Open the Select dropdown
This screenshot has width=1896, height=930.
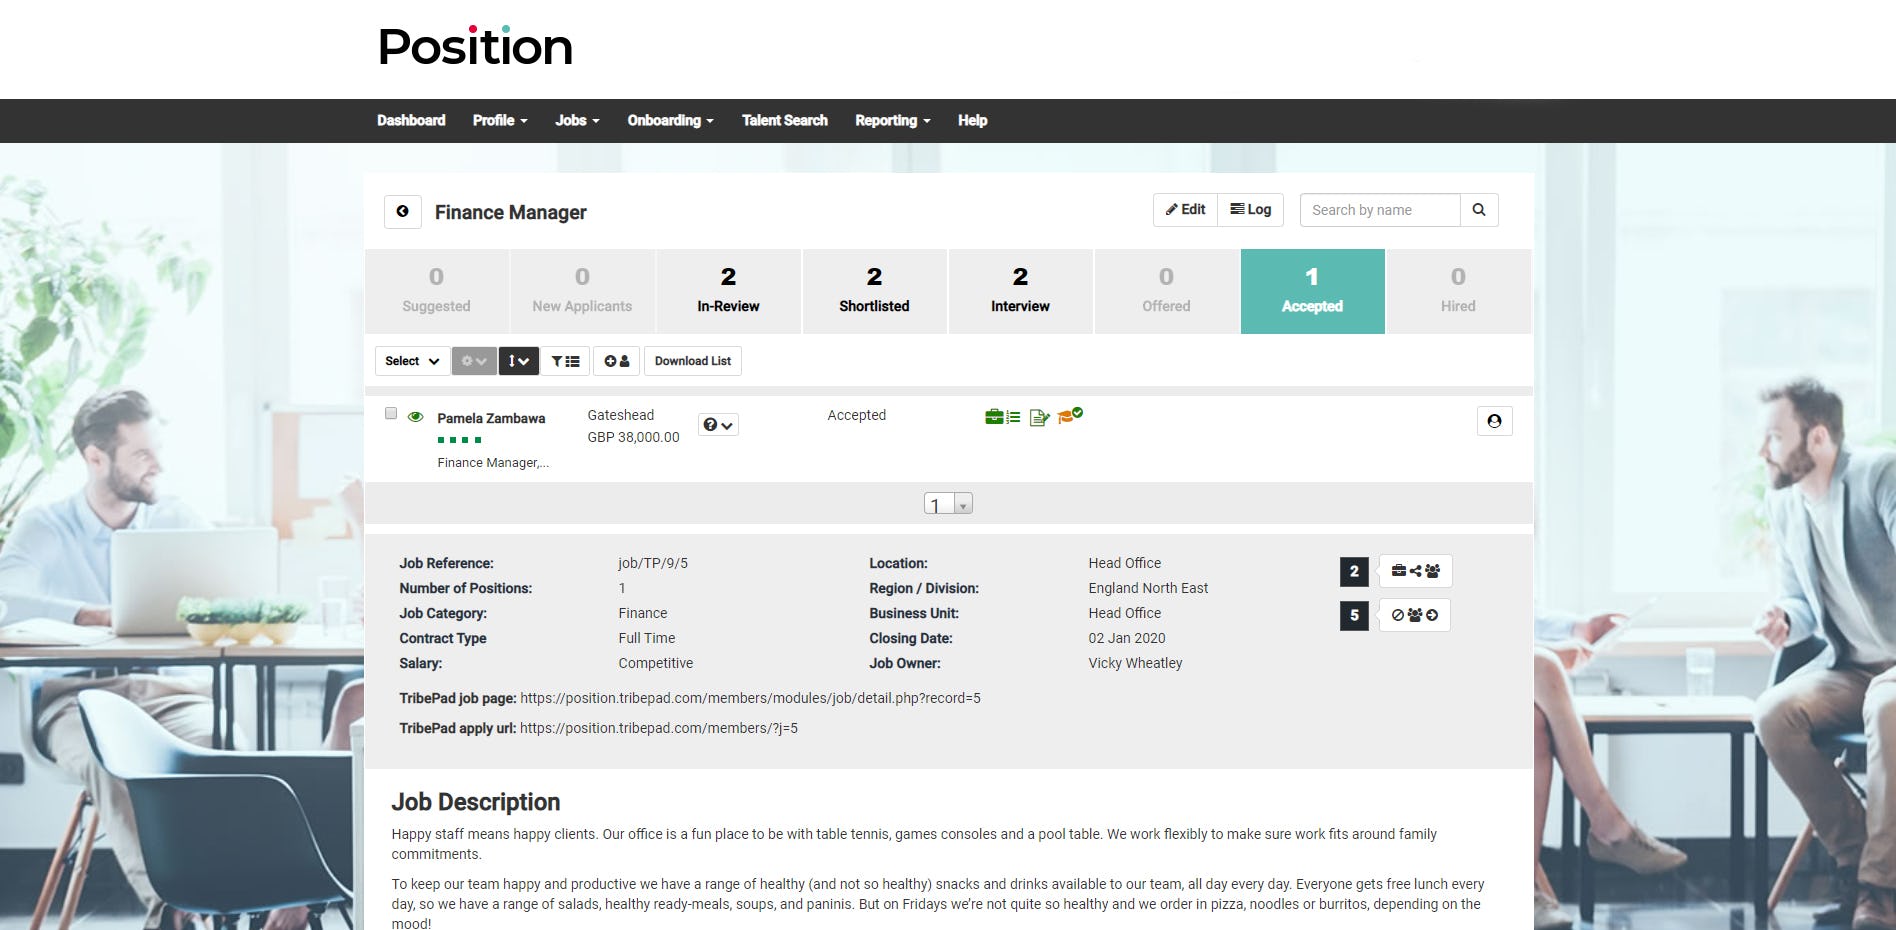411,361
